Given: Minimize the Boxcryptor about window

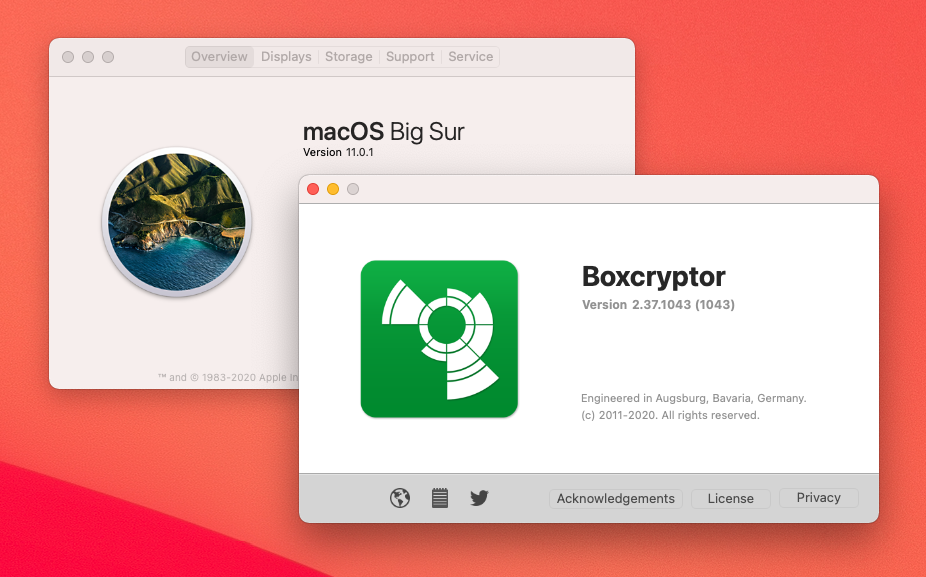Looking at the screenshot, I should 333,189.
